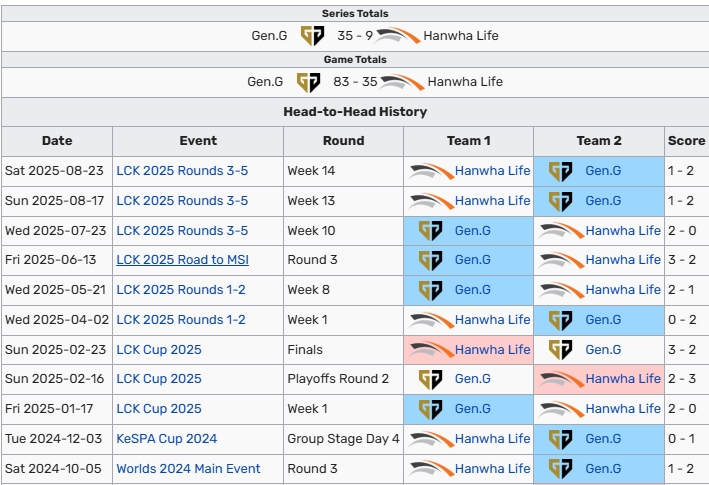This screenshot has width=709, height=485.
Task: Click the Hanwha Life team name in Game Totals
Action: [x=465, y=82]
